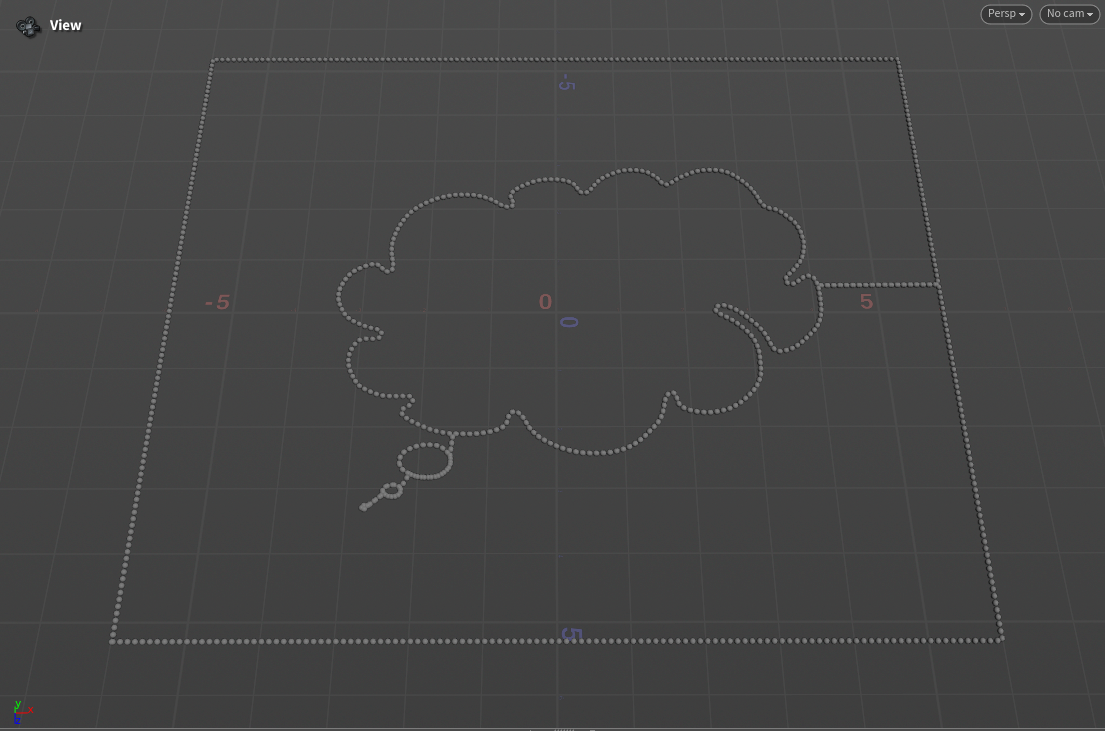Click the 'View' label text
Screen dimensions: 1105x731
66,25
